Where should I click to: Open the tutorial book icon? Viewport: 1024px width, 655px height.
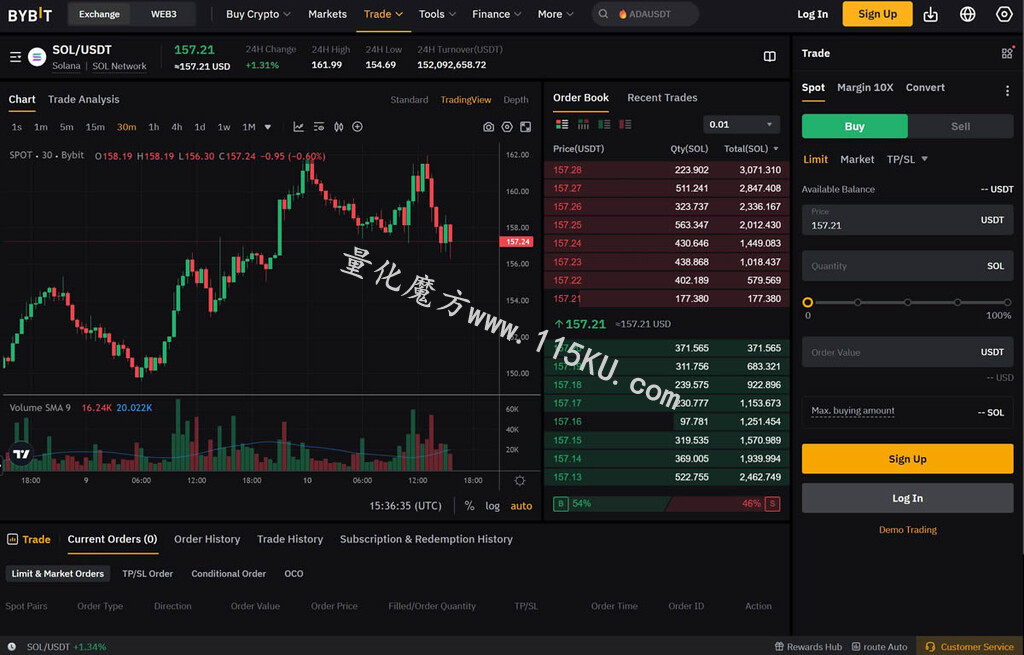coord(770,57)
